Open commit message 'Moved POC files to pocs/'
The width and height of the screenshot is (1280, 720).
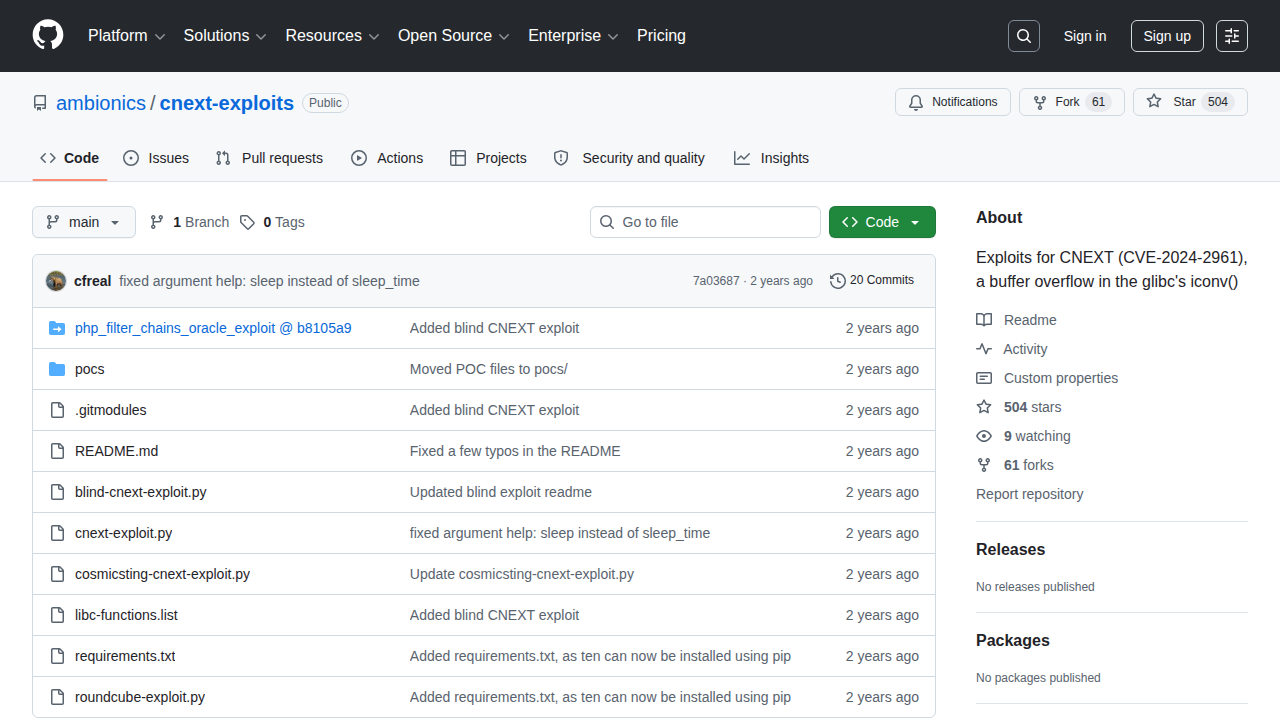click(x=489, y=369)
